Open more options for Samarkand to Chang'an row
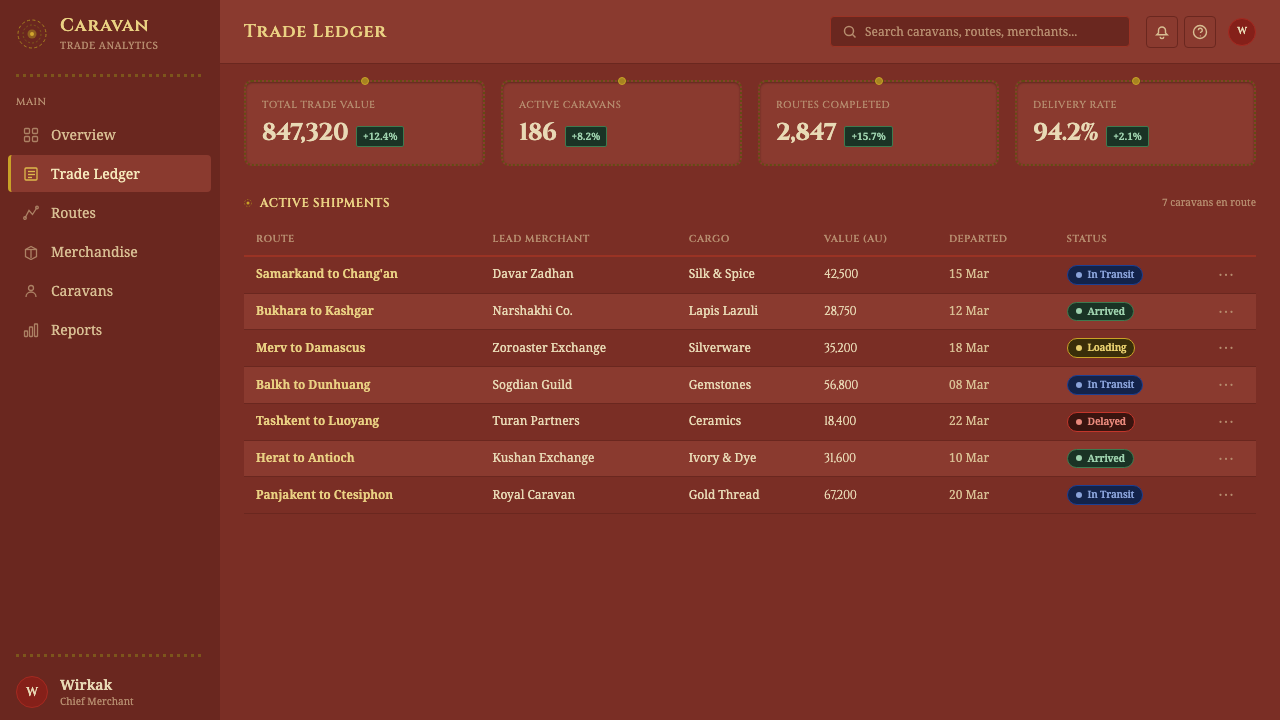 (1226, 275)
